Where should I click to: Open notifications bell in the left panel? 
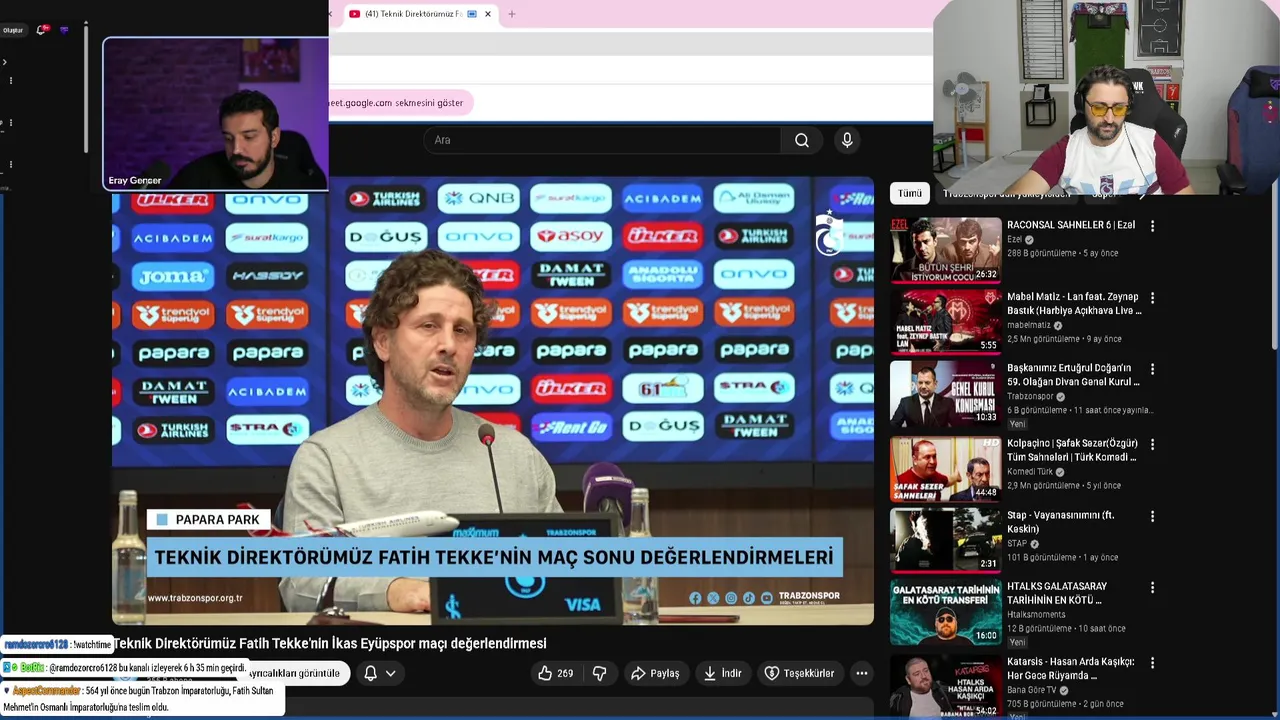click(42, 30)
